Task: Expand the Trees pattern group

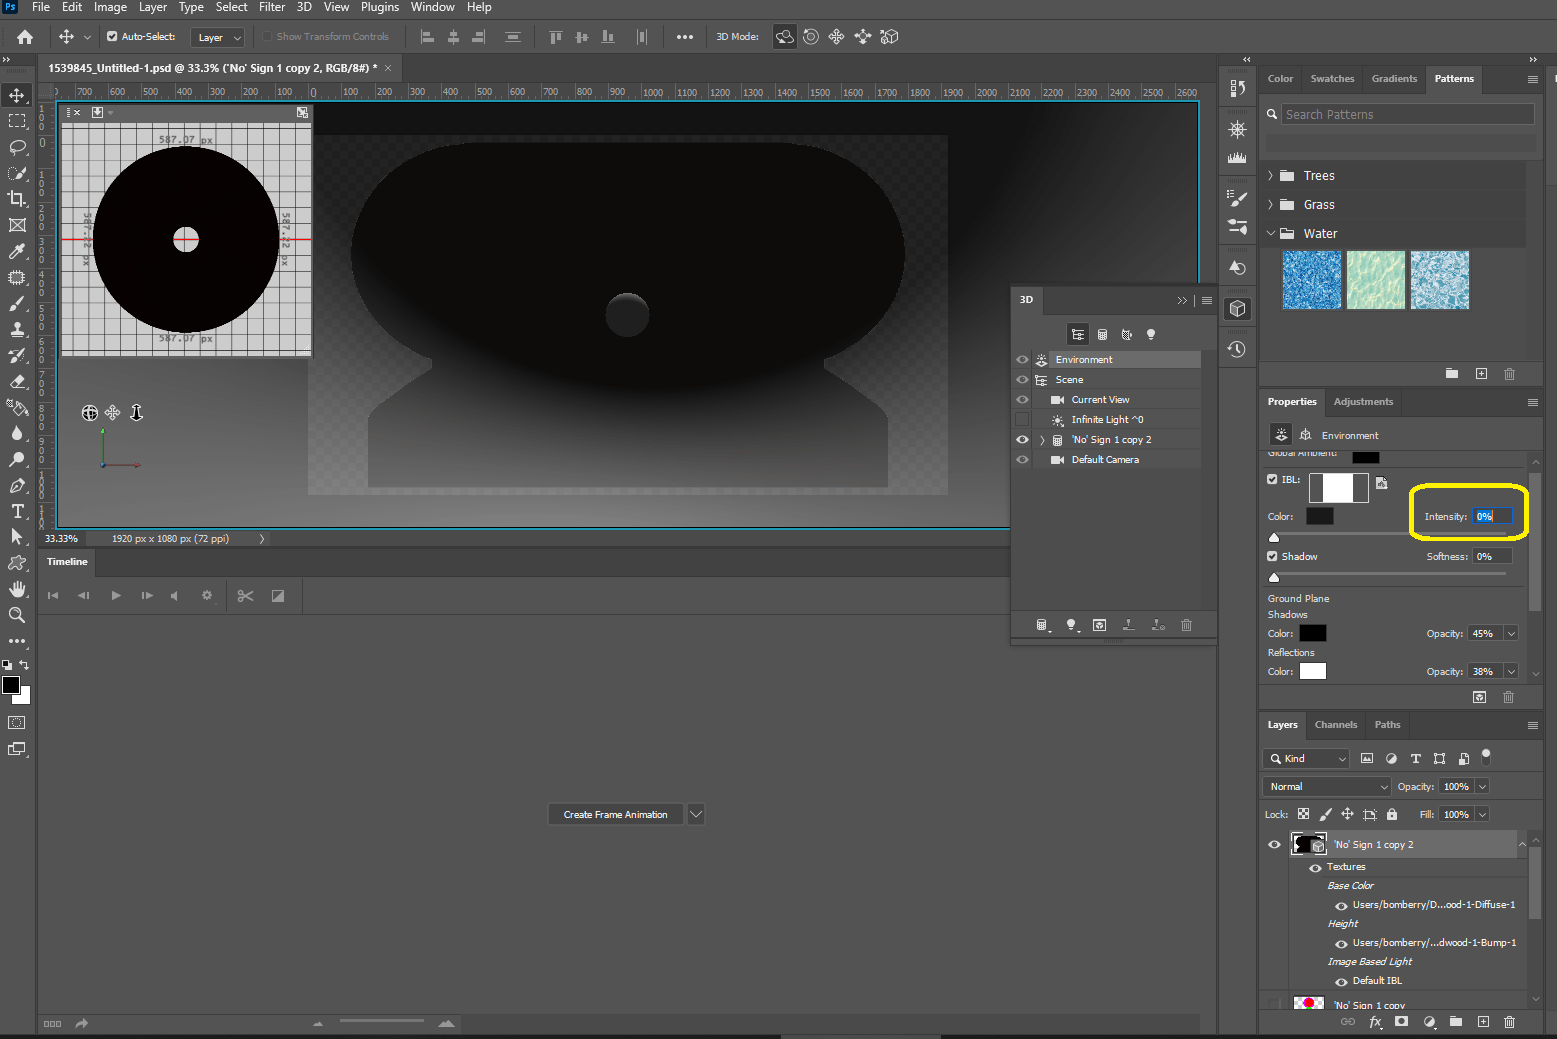Action: point(1271,175)
